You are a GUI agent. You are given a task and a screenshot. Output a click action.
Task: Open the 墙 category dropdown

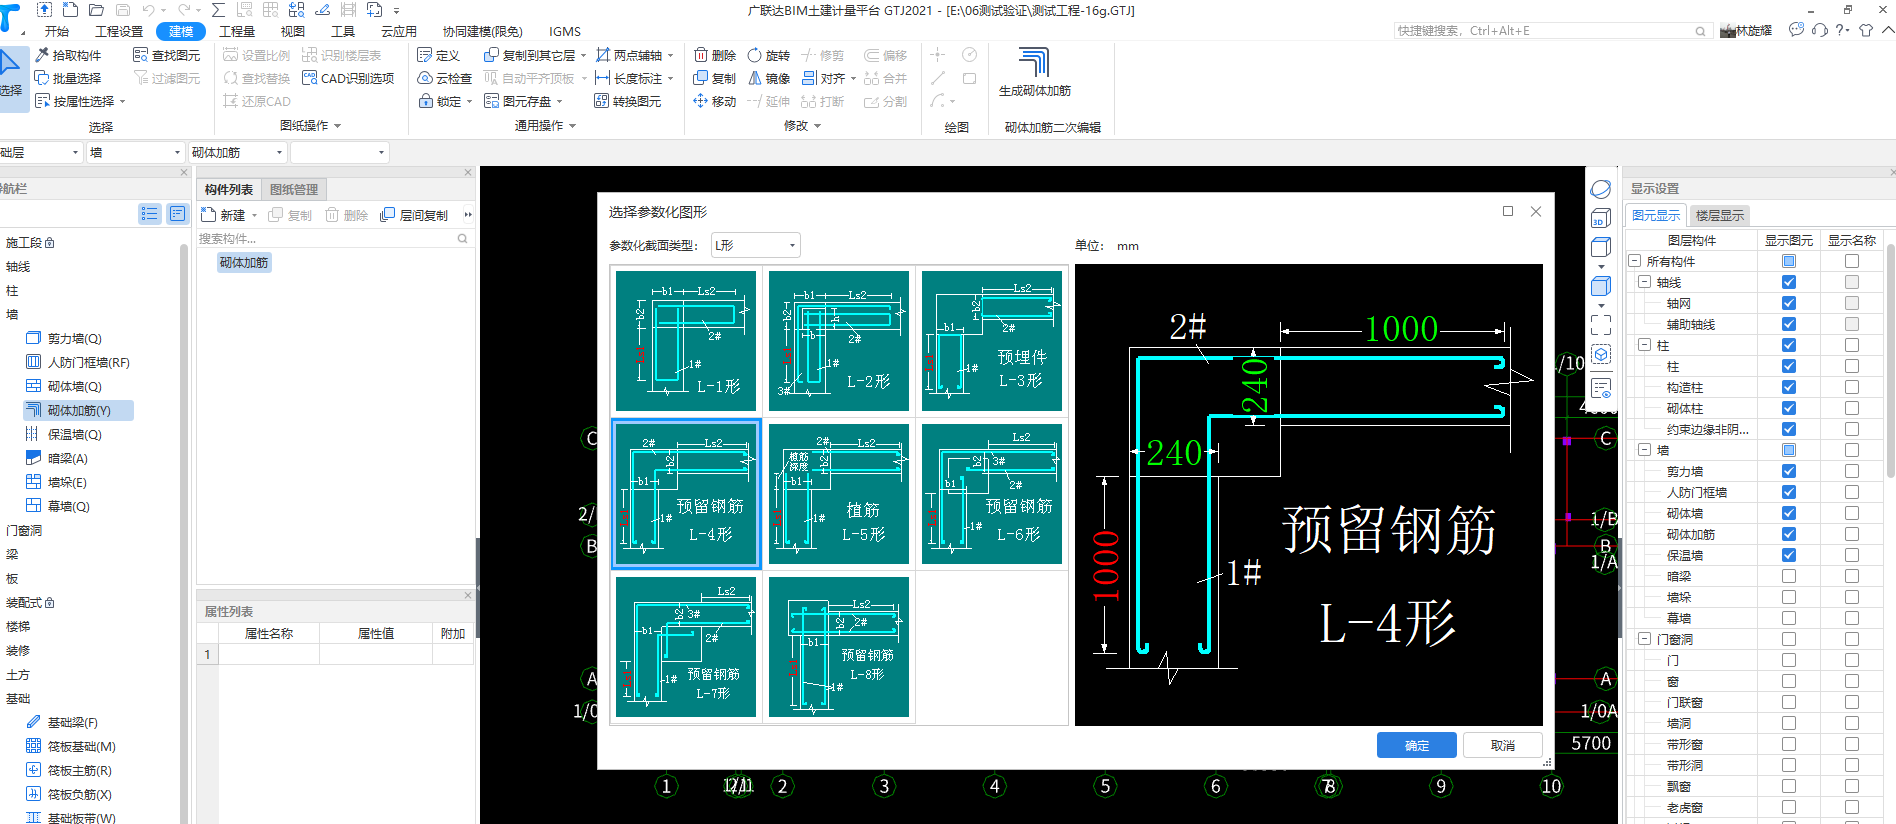pos(135,152)
